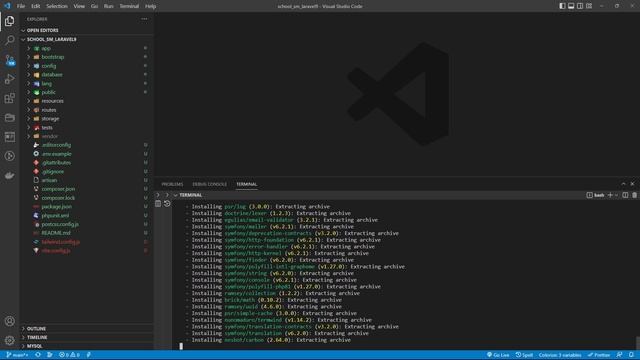The height and width of the screenshot is (360, 640).
Task: Open Customize Layout icon in title bar
Action: click(x=589, y=6)
